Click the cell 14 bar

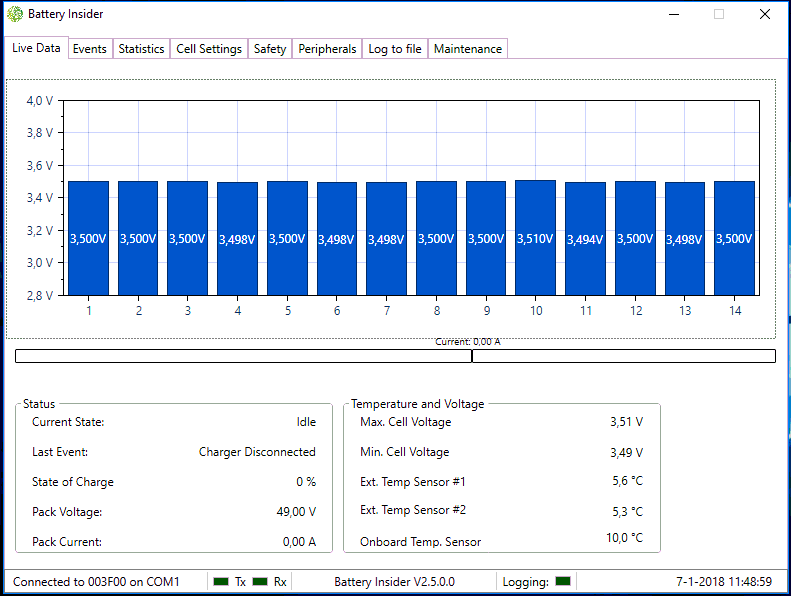pos(734,238)
